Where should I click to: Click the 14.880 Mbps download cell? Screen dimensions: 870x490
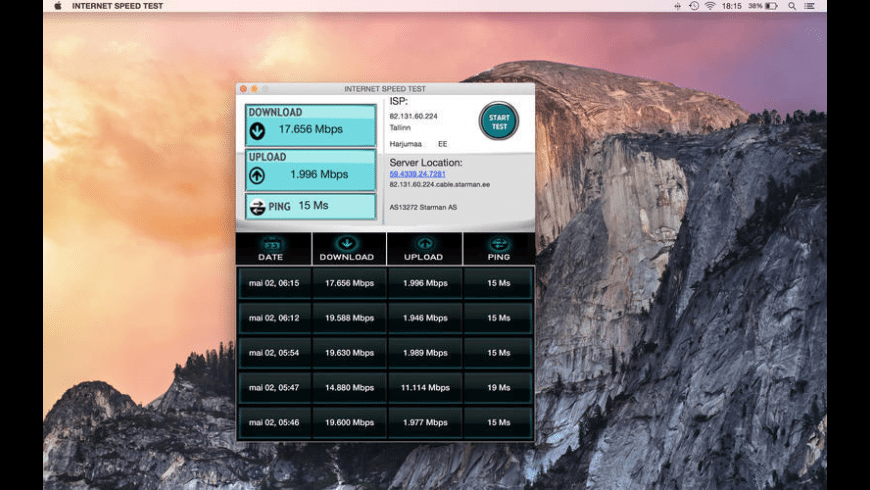pyautogui.click(x=350, y=388)
